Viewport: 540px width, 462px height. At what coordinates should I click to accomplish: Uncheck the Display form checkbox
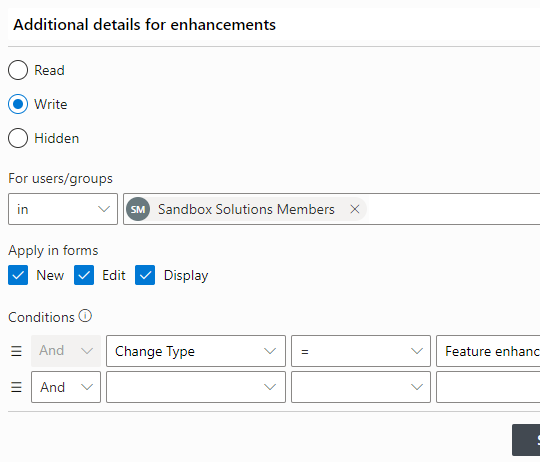click(145, 275)
